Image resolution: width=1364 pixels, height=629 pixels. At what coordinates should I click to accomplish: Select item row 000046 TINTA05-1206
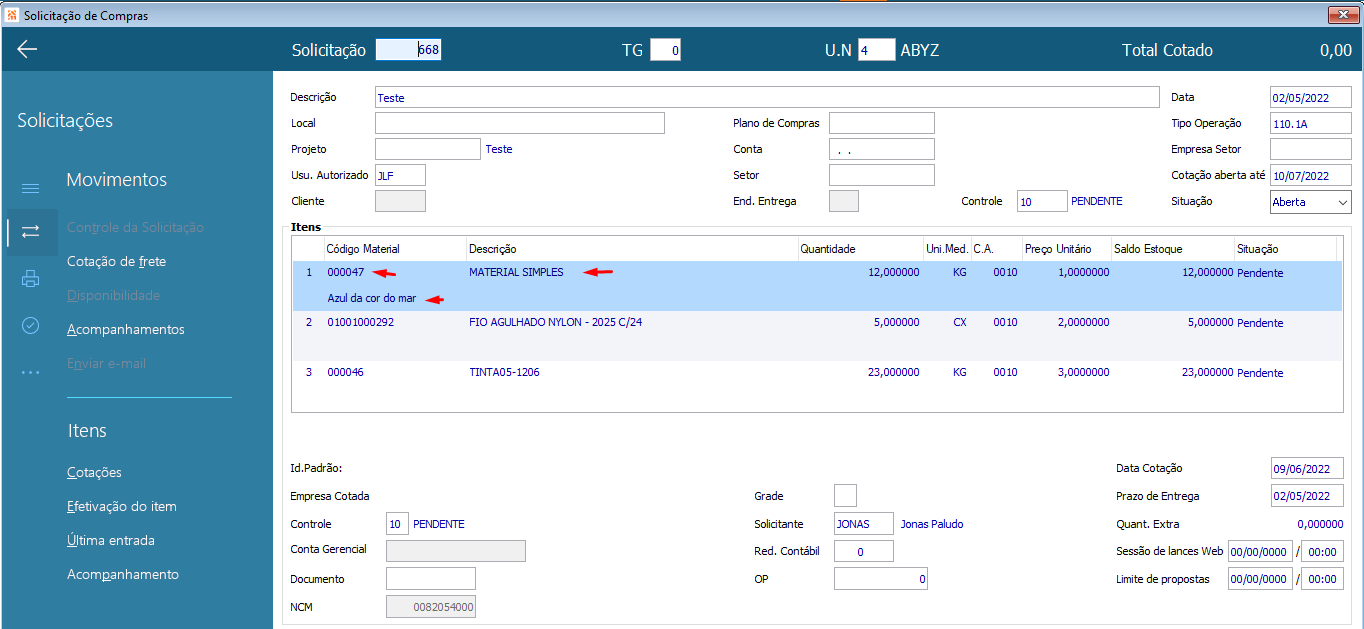[x=817, y=373]
